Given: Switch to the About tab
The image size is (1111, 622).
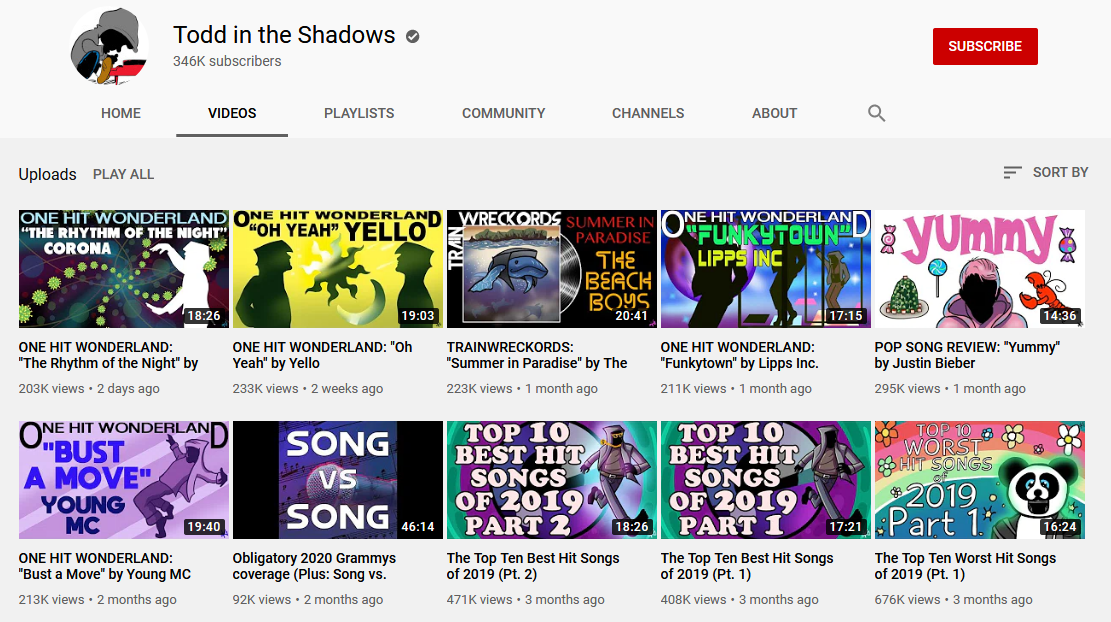Looking at the screenshot, I should point(774,113).
